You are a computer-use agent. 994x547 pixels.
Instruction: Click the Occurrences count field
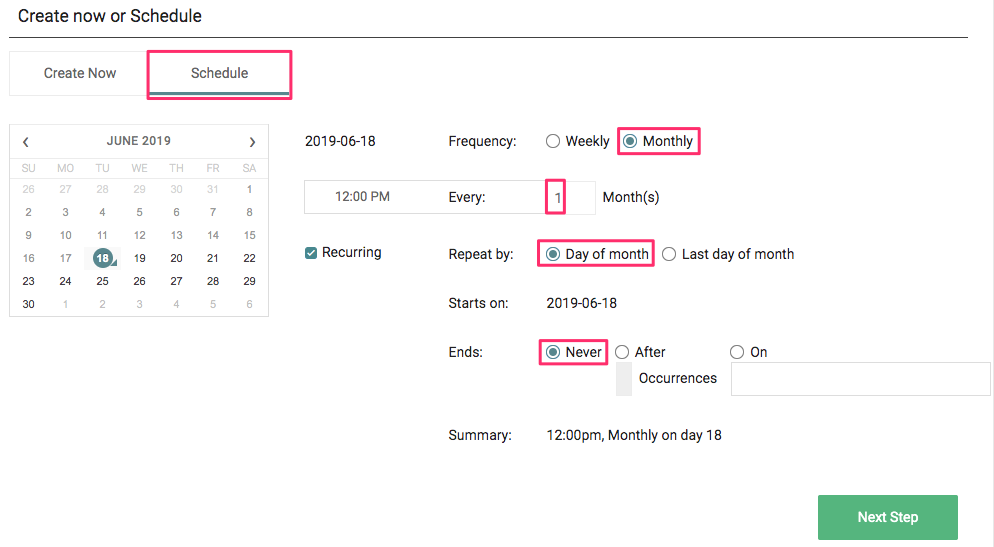624,379
